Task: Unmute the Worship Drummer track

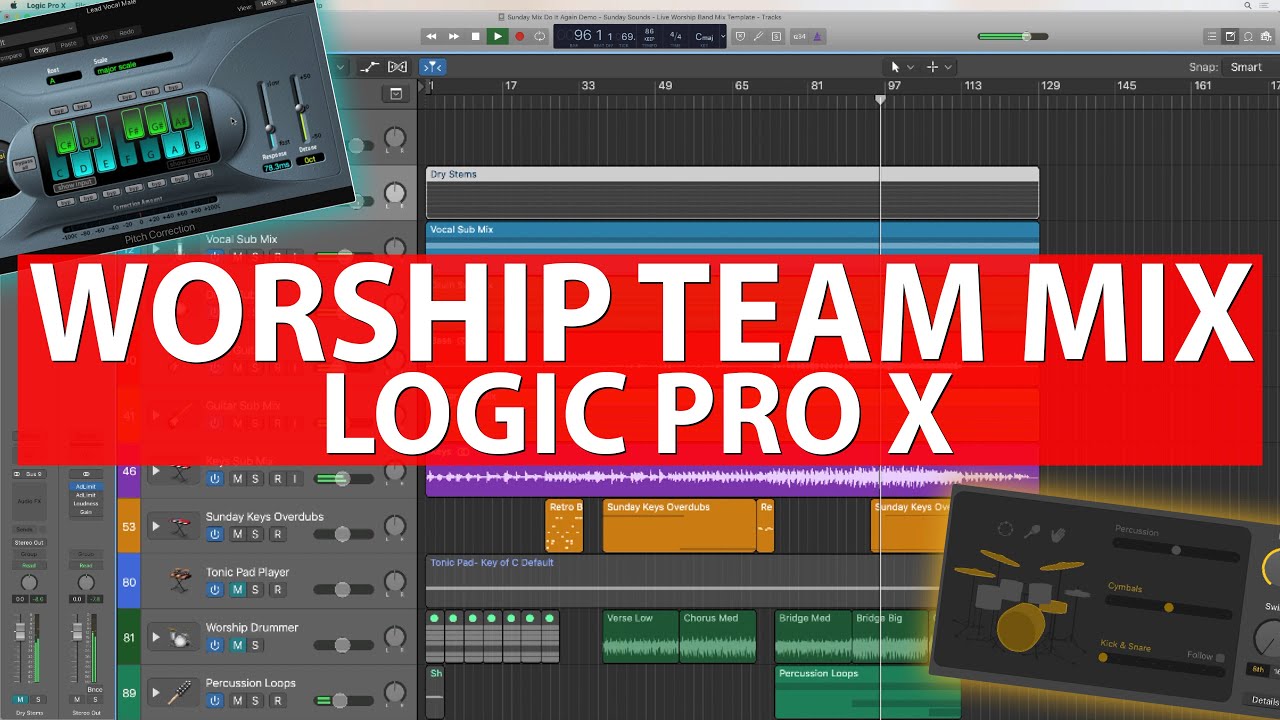Action: (237, 645)
